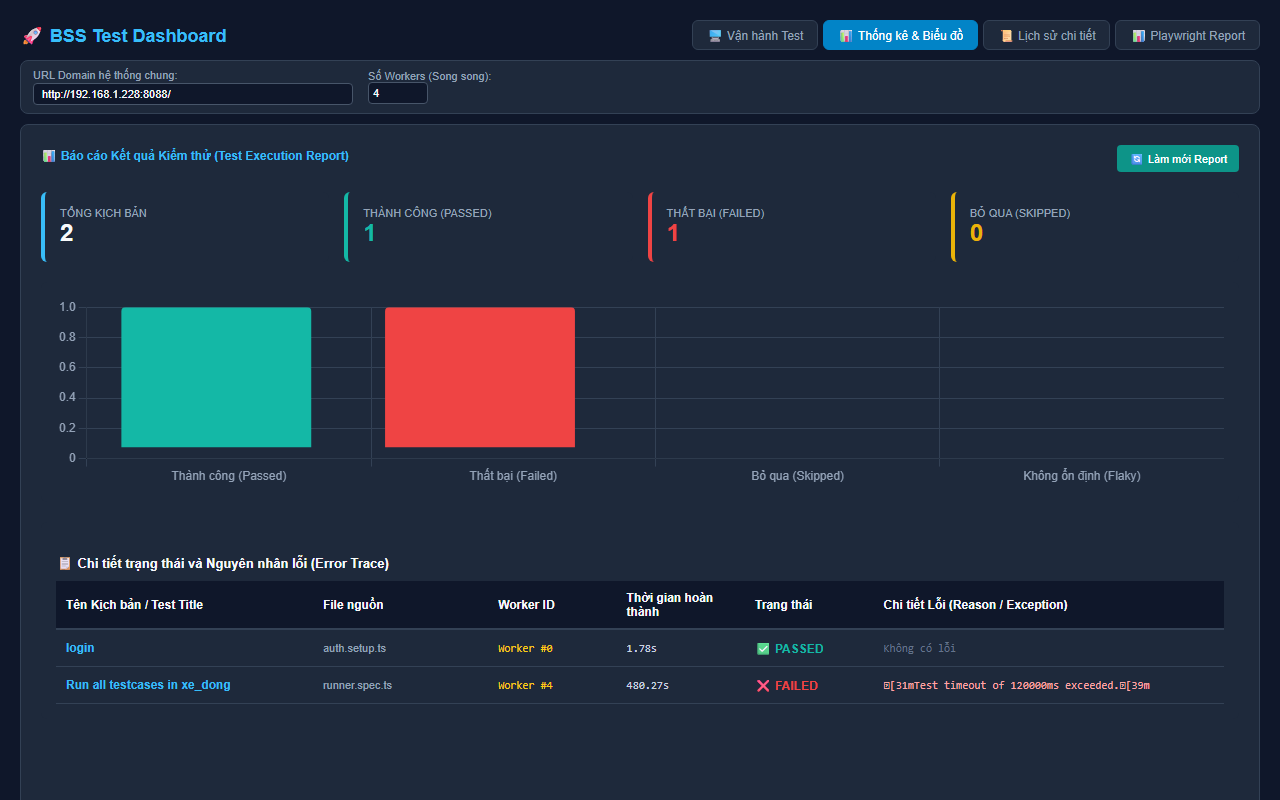Click the Không ổn định (Flaky) axis label

(1081, 476)
